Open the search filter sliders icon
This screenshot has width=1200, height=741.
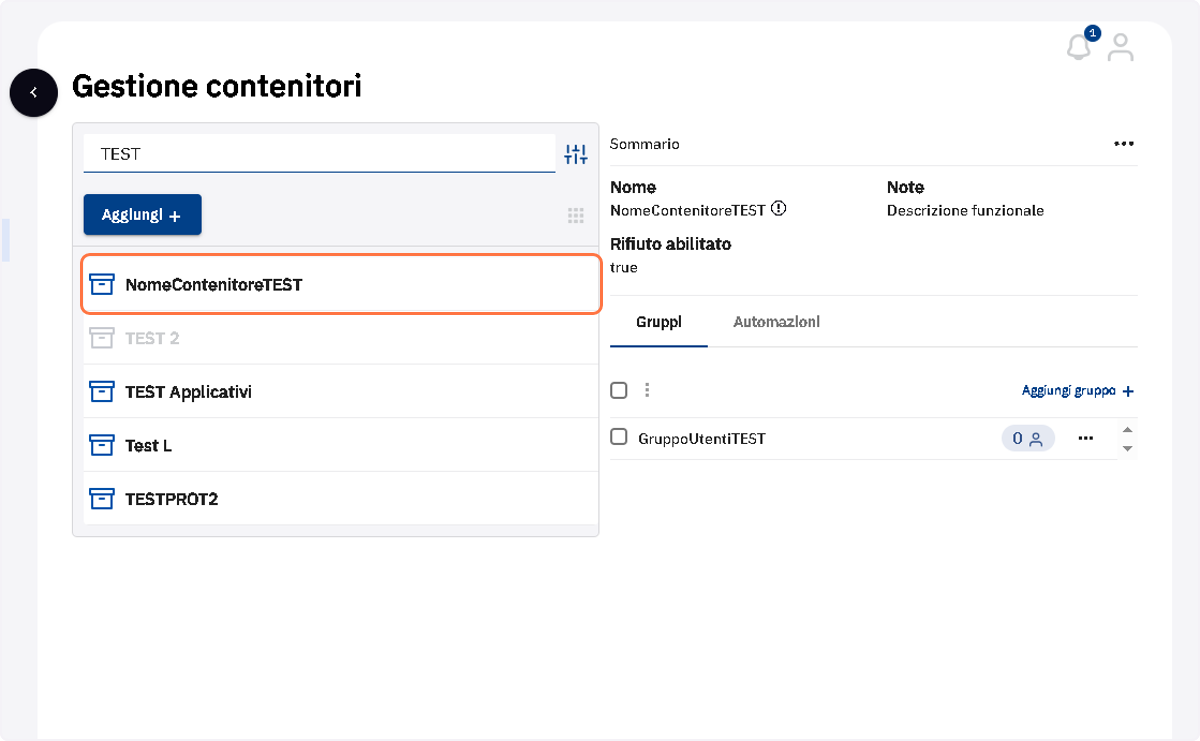point(576,154)
